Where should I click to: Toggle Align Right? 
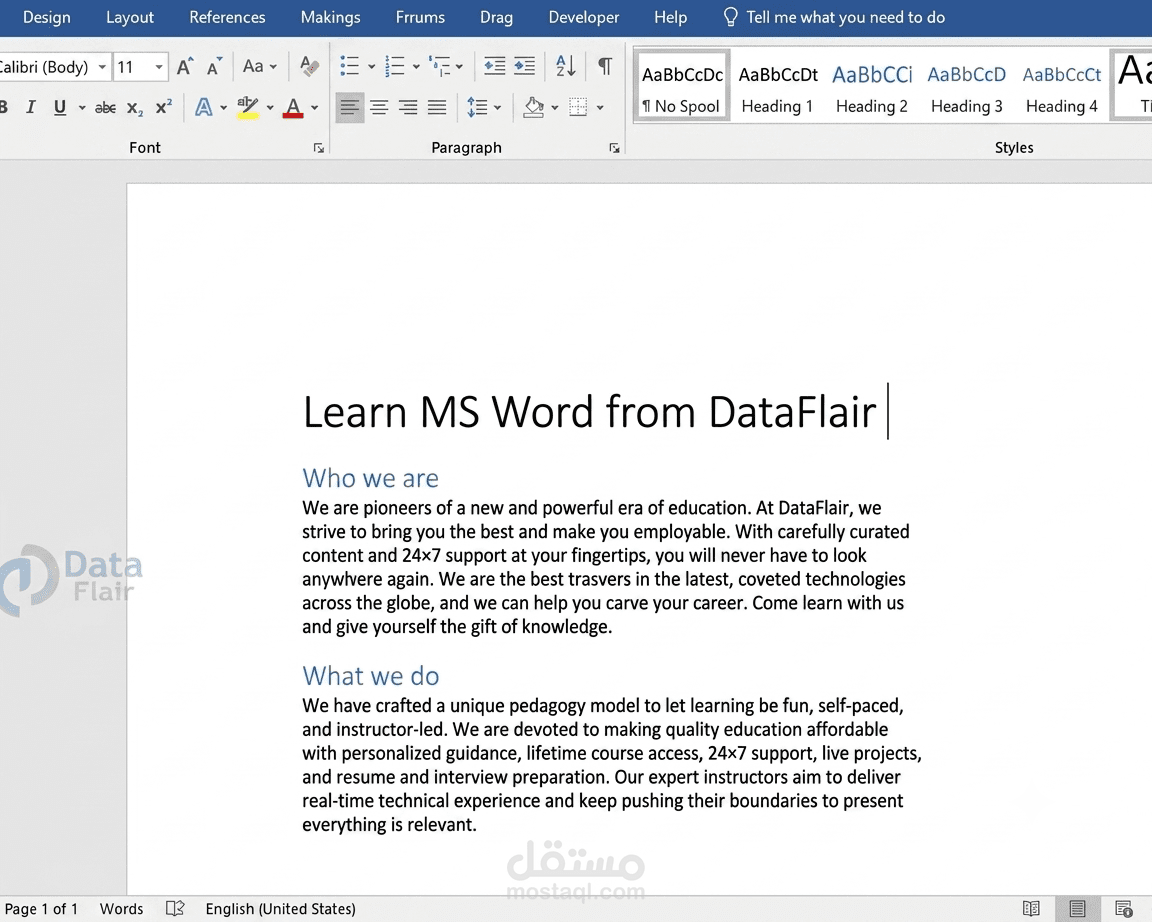click(408, 108)
